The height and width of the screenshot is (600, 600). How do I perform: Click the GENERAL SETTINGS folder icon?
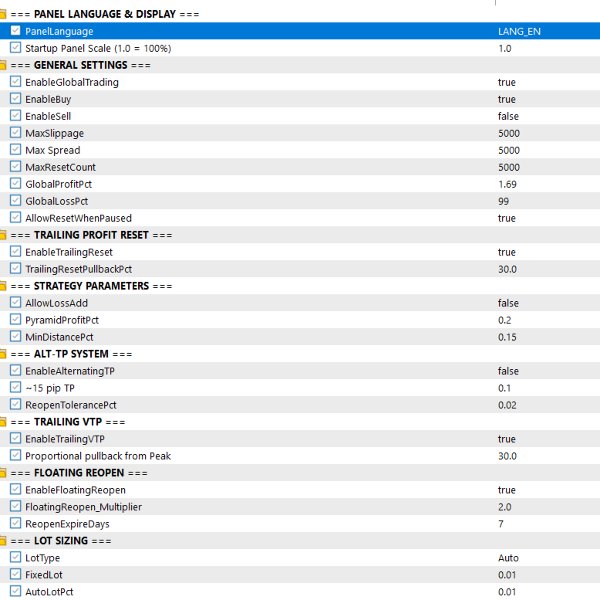[x=3, y=65]
